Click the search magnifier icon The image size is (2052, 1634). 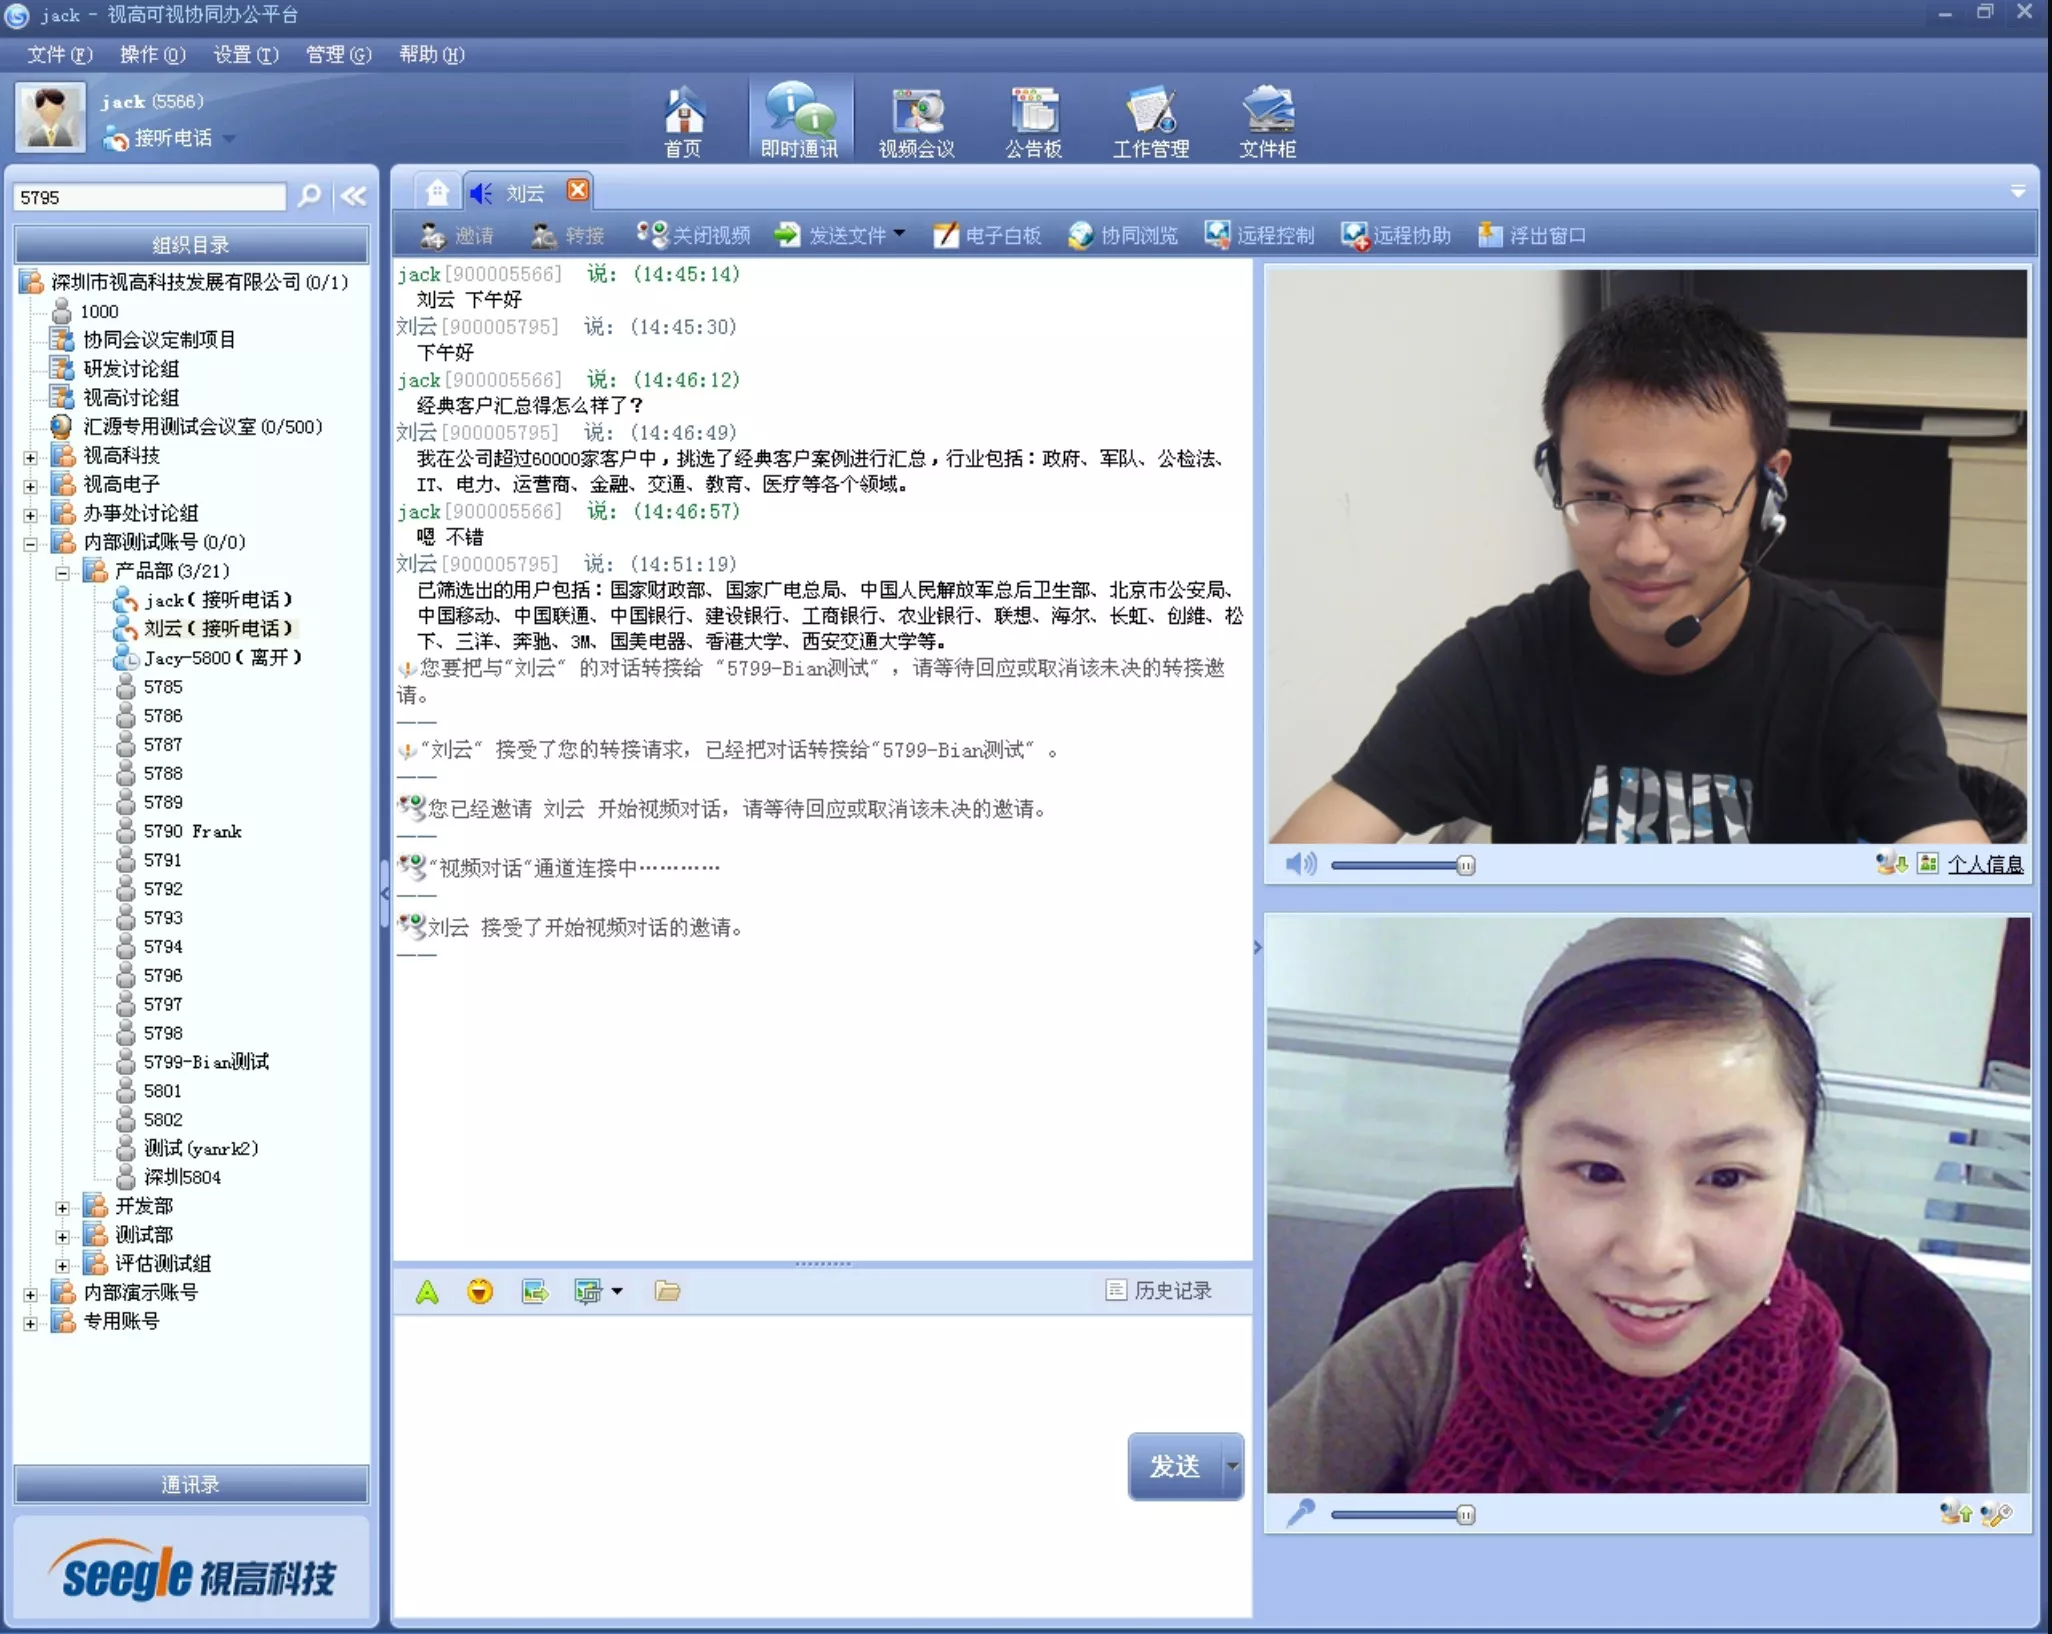(310, 196)
